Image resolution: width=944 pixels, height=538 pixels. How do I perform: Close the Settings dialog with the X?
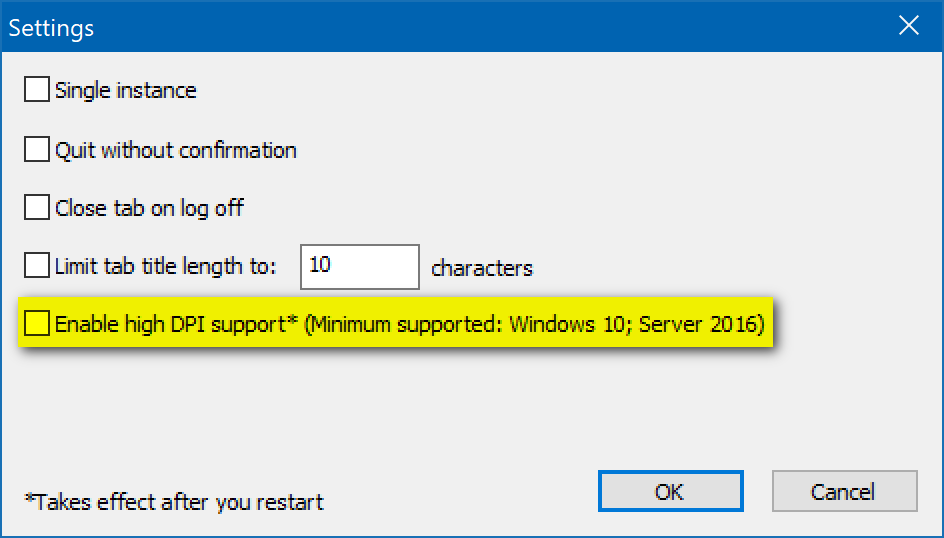click(x=908, y=26)
